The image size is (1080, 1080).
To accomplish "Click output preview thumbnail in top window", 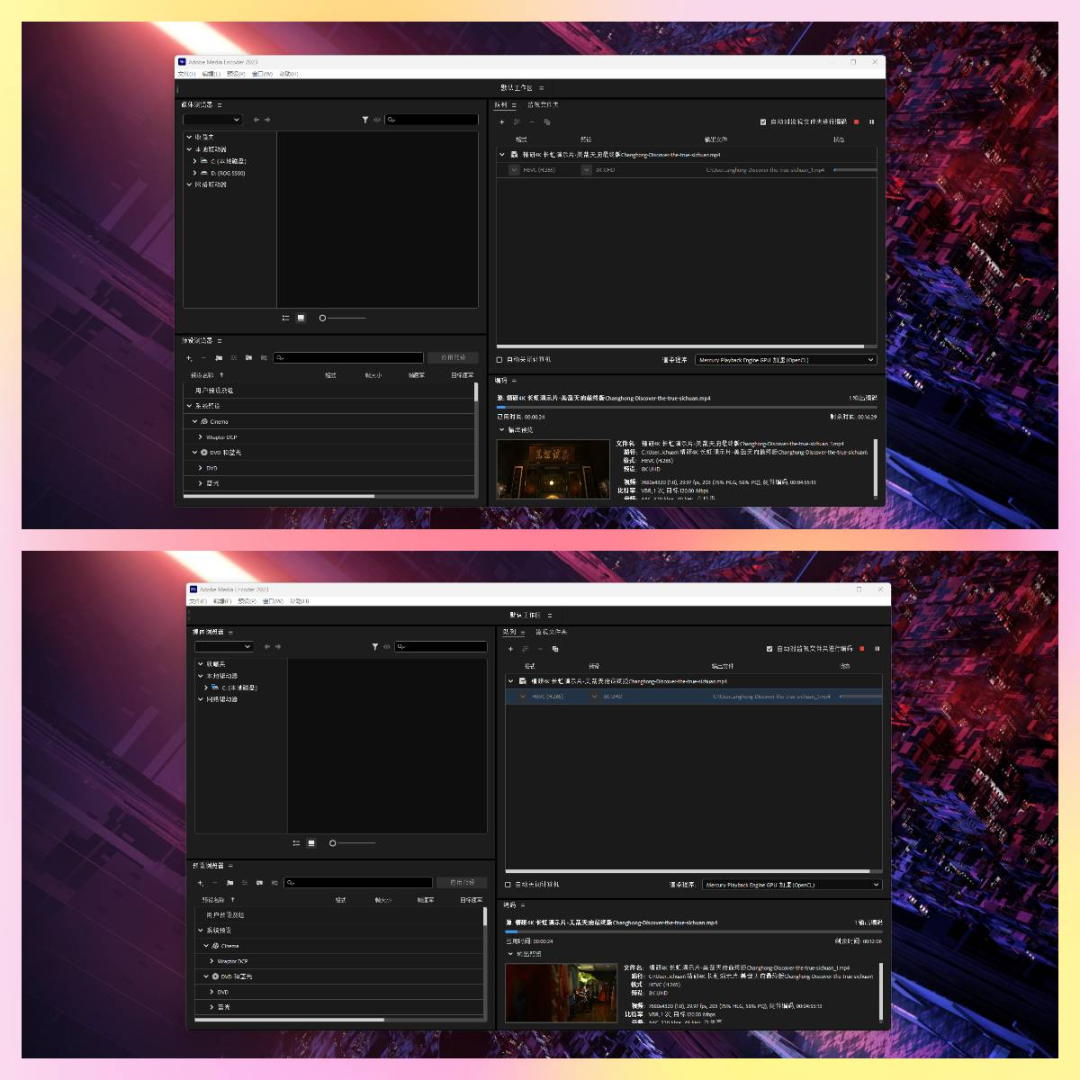I will pos(552,468).
